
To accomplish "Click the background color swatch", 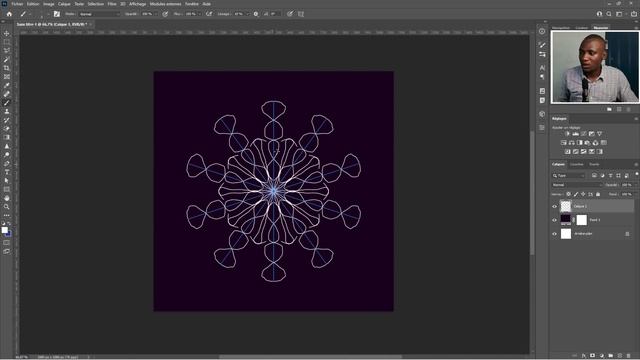I will tap(8, 233).
